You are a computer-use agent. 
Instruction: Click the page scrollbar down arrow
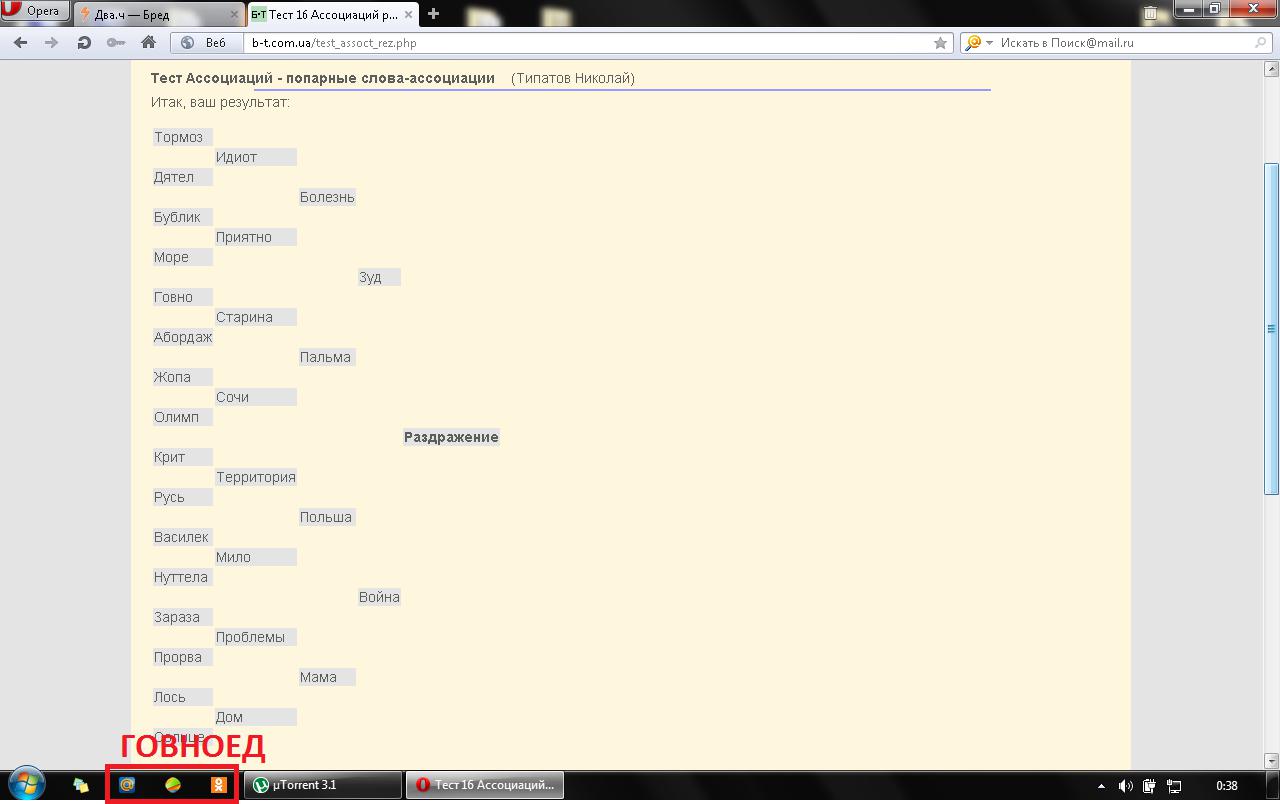point(1272,761)
